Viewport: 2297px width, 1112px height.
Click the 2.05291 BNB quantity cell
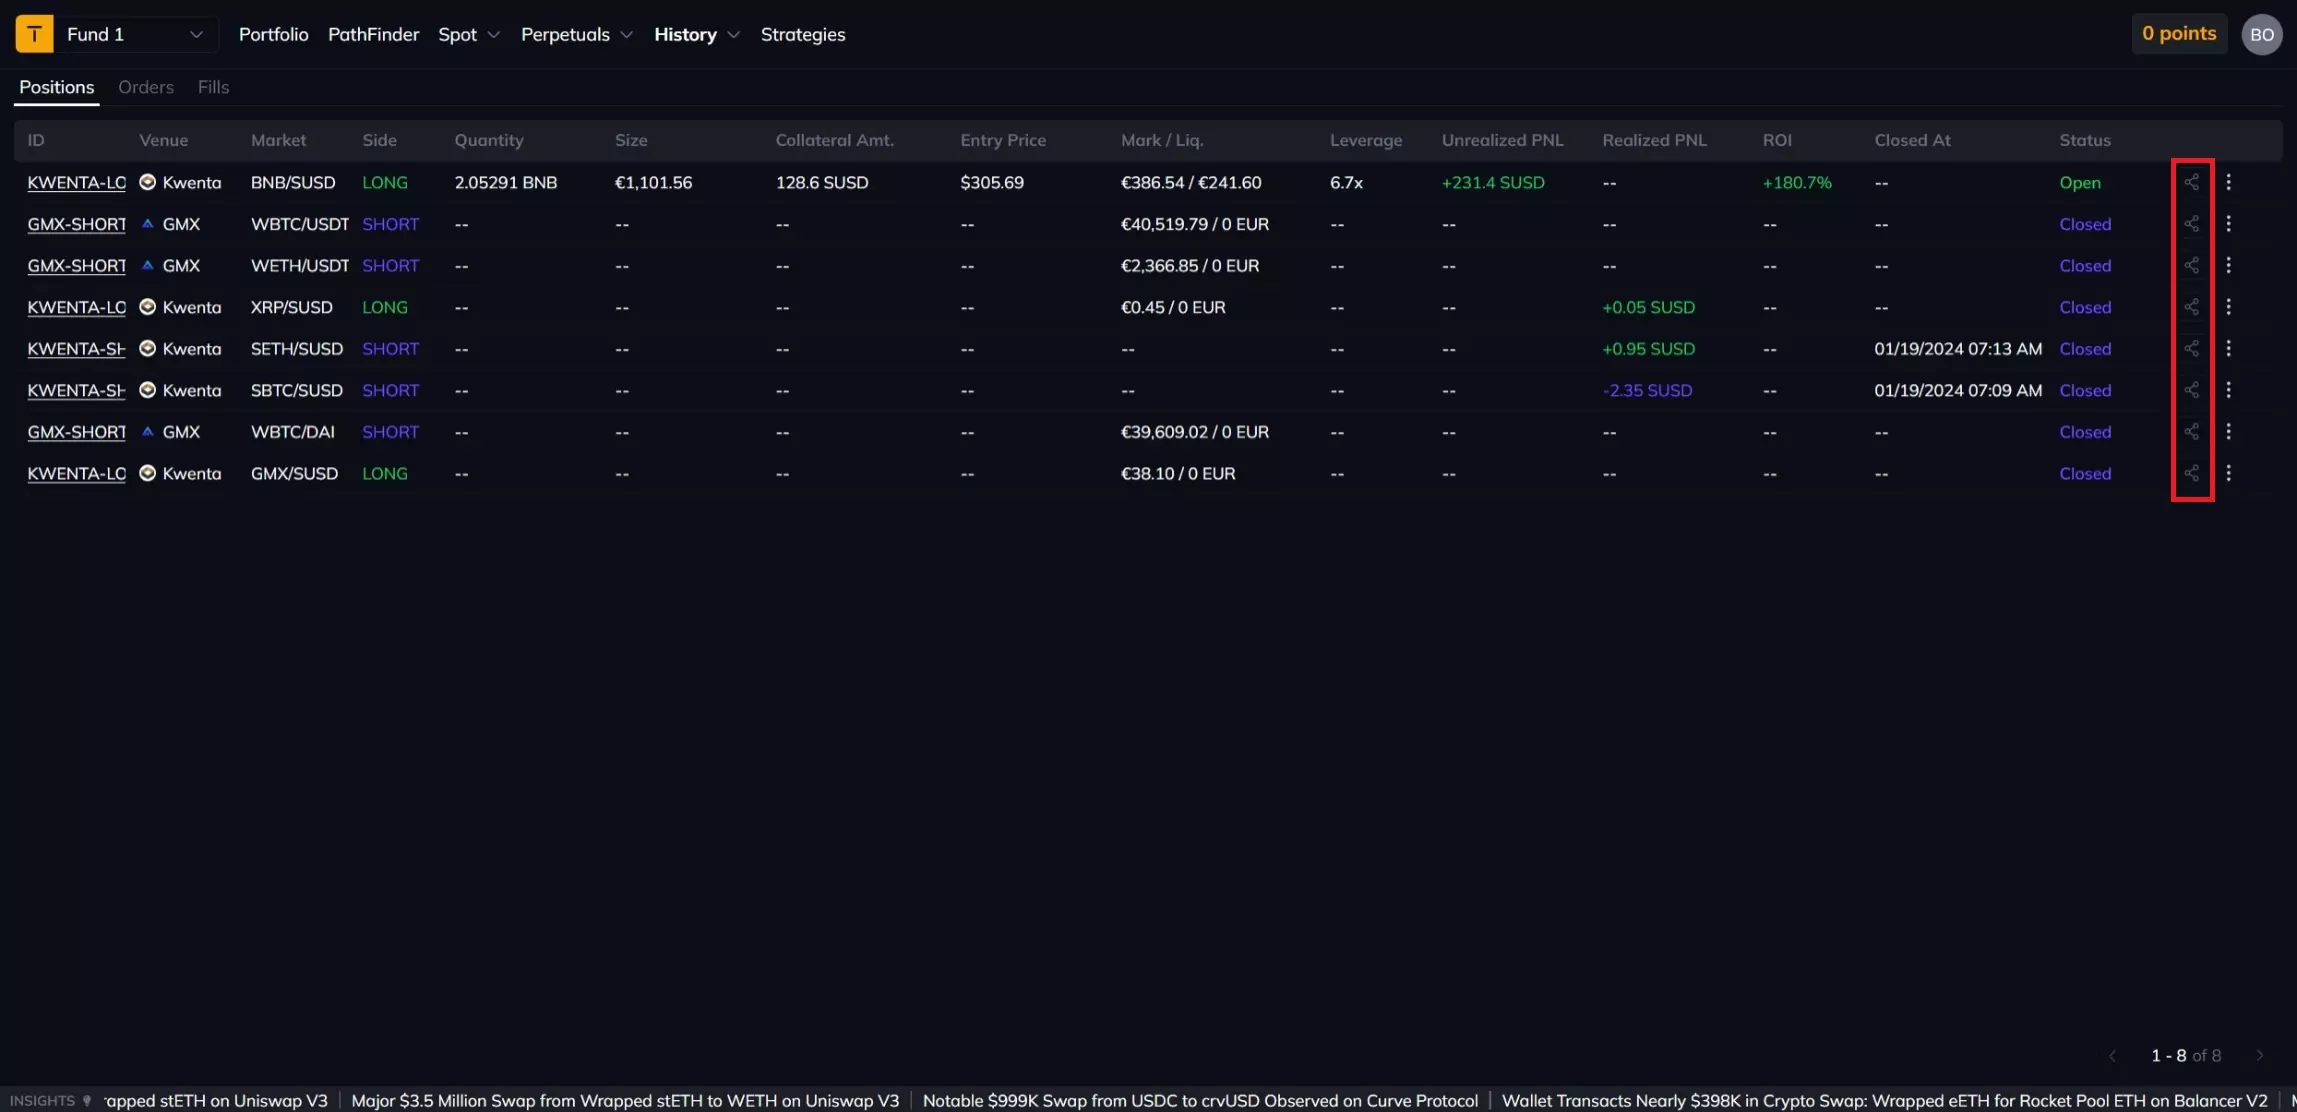coord(506,182)
